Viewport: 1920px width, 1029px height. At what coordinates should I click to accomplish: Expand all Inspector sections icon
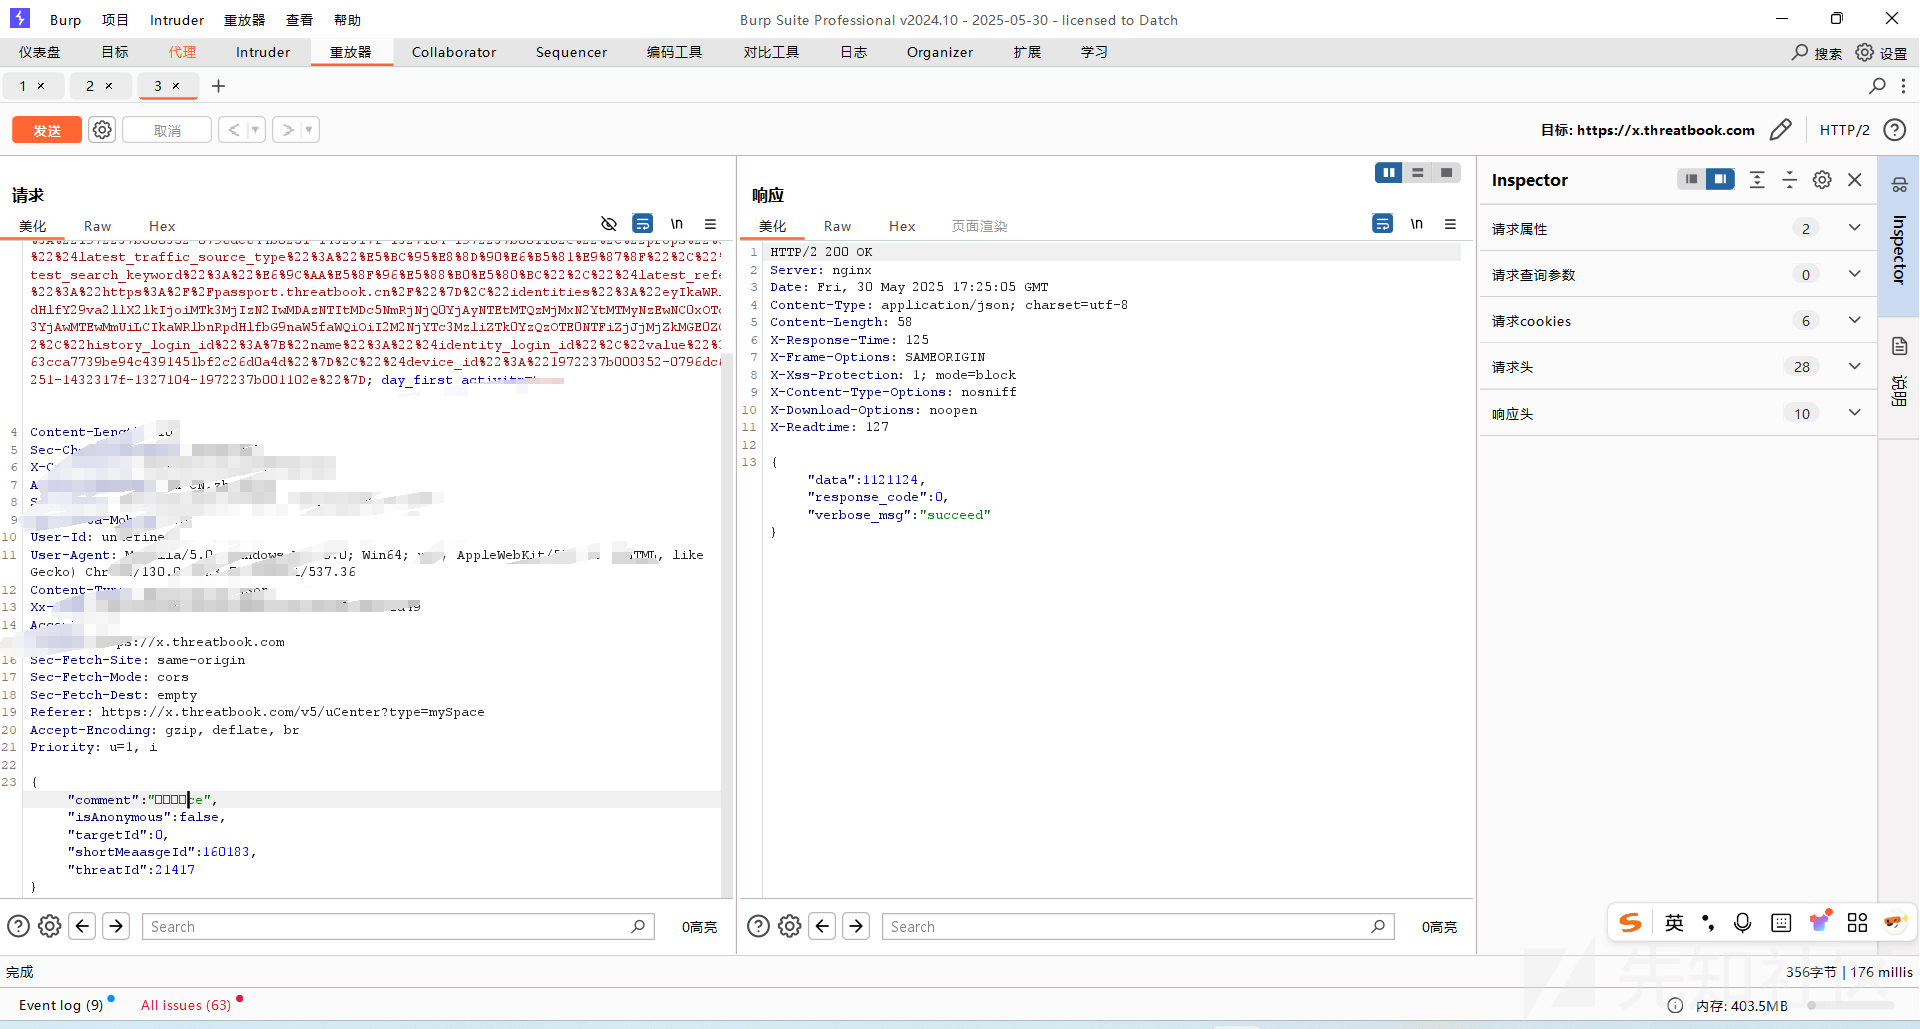1757,179
